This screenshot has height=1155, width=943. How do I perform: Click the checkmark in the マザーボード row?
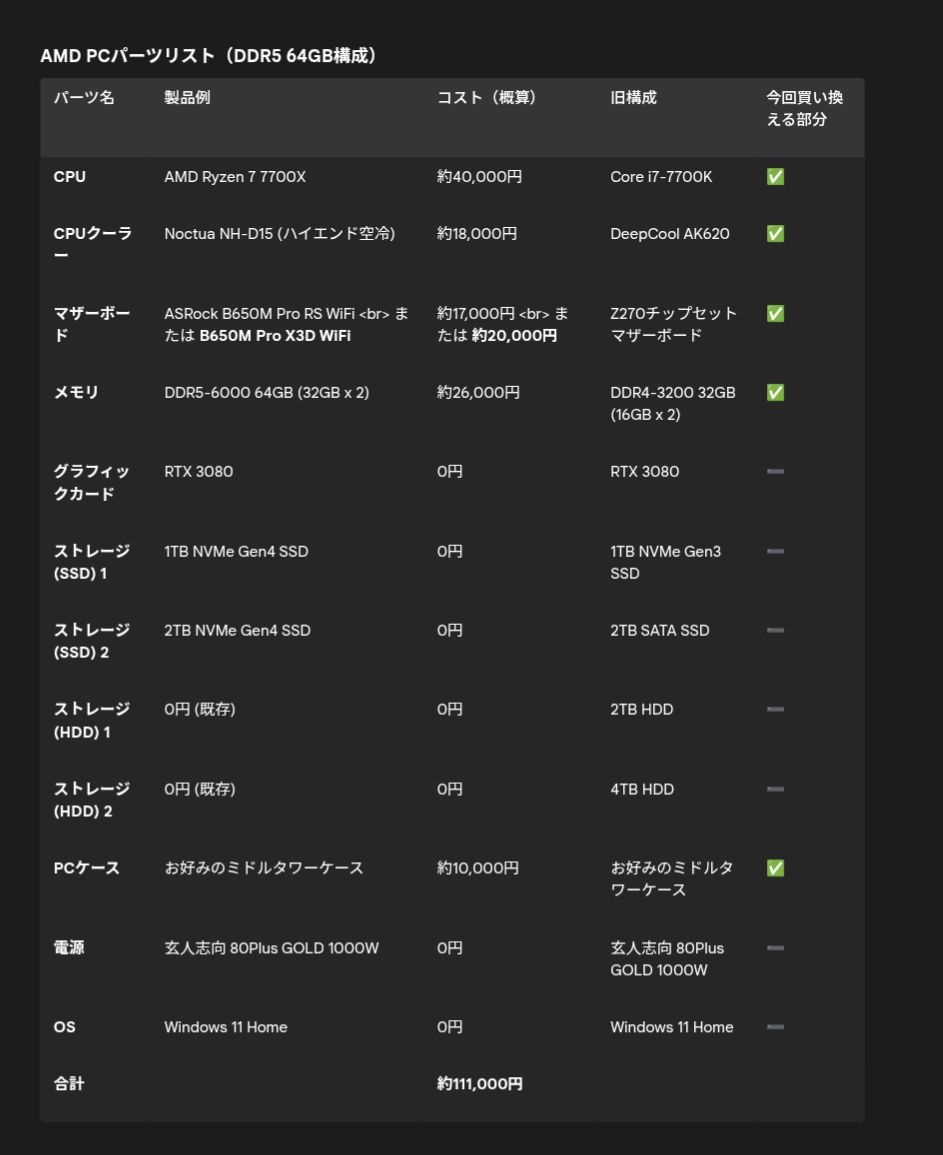click(x=775, y=314)
